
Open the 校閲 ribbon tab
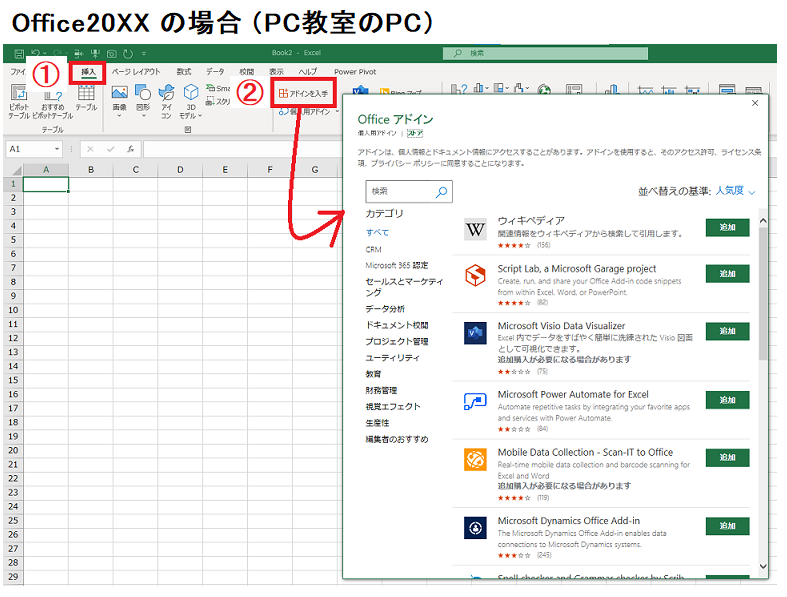click(246, 72)
